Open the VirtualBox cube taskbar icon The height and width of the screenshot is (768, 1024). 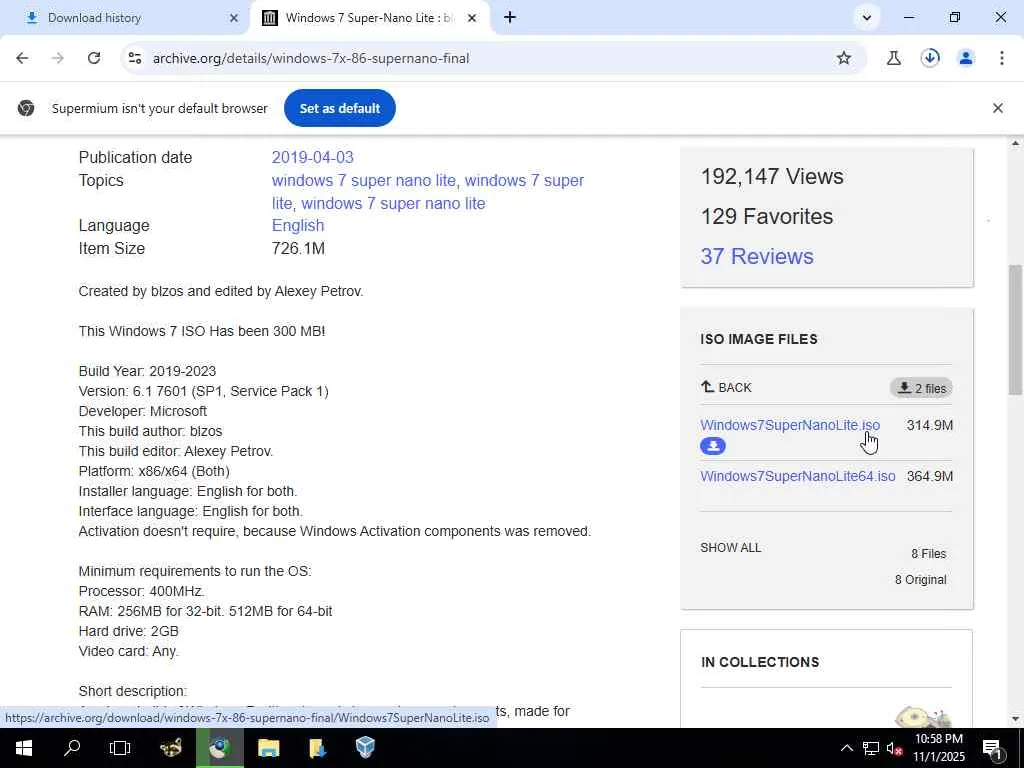[365, 748]
